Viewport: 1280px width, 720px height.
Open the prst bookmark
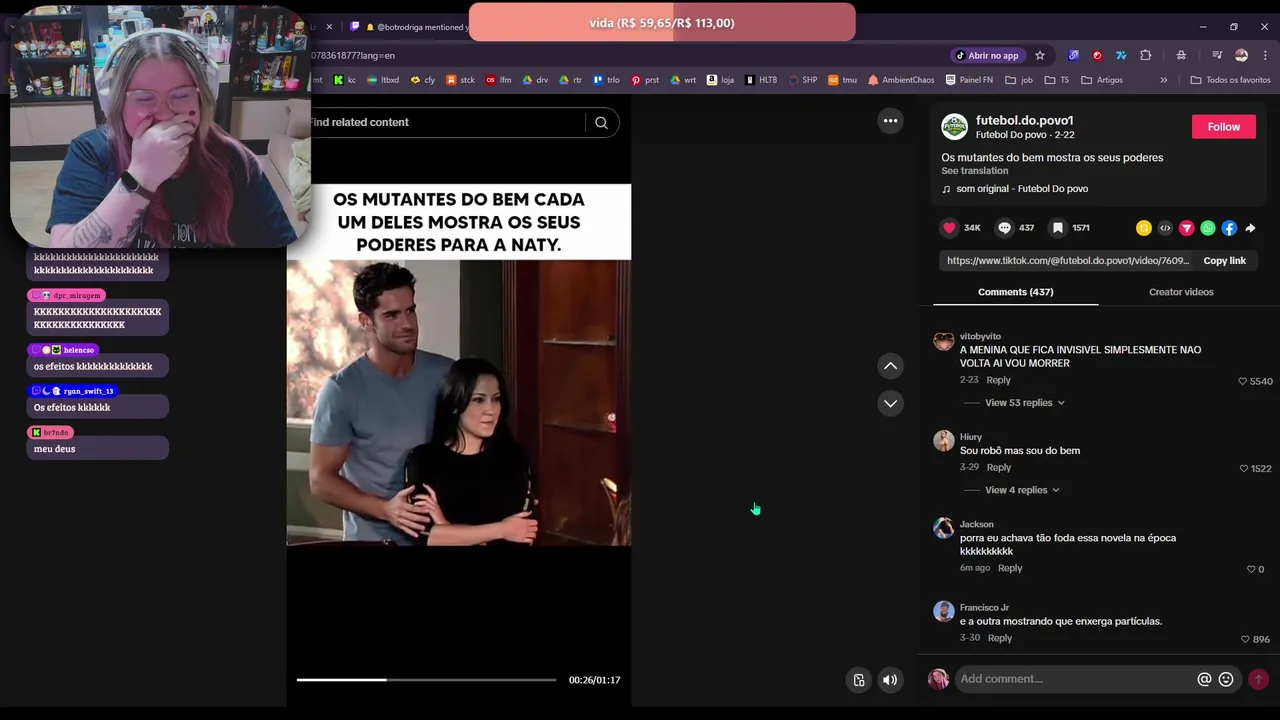pyautogui.click(x=645, y=80)
